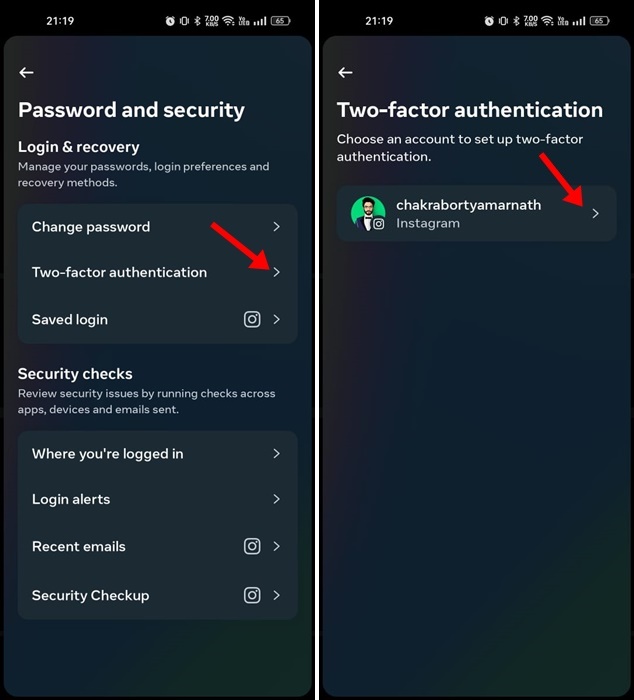
Task: Tap the Instagram badge on profile avatar
Action: 379,224
